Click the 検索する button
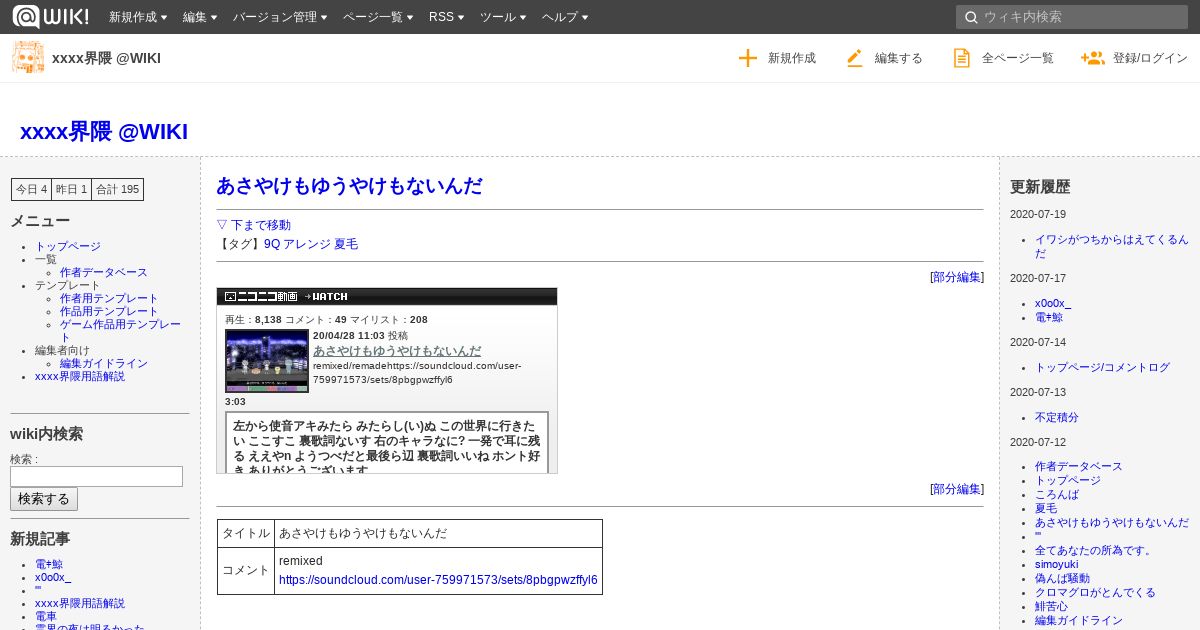 44,499
